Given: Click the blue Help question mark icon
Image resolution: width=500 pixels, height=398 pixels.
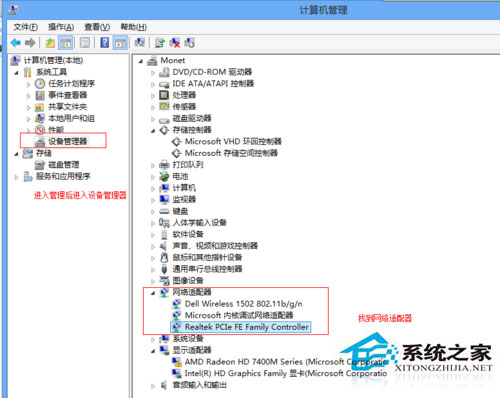Looking at the screenshot, I should (x=104, y=43).
